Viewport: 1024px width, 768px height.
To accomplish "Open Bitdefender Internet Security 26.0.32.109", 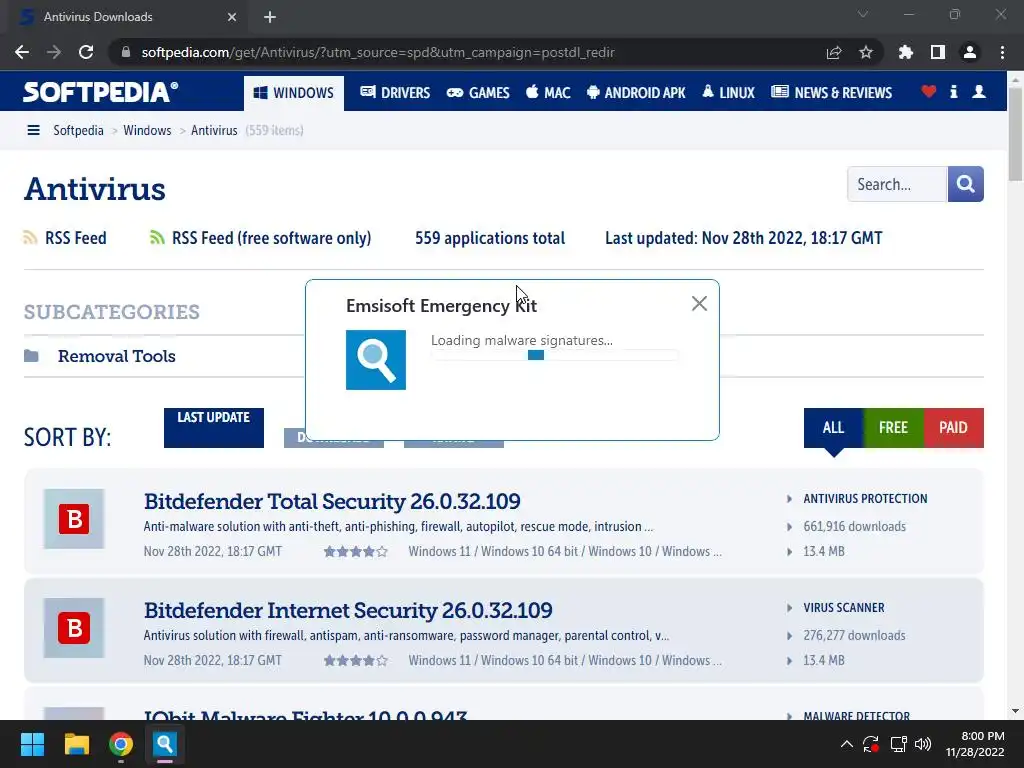I will pyautogui.click(x=347, y=610).
